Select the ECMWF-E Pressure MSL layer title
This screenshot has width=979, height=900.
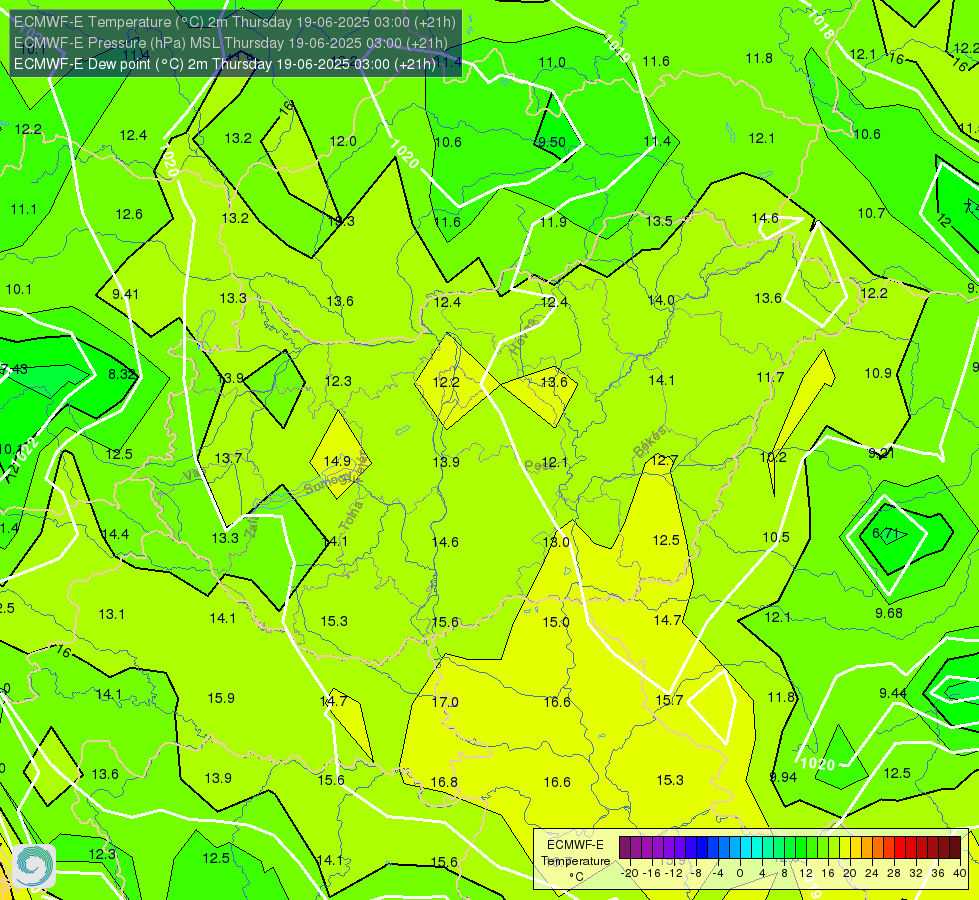click(x=230, y=43)
